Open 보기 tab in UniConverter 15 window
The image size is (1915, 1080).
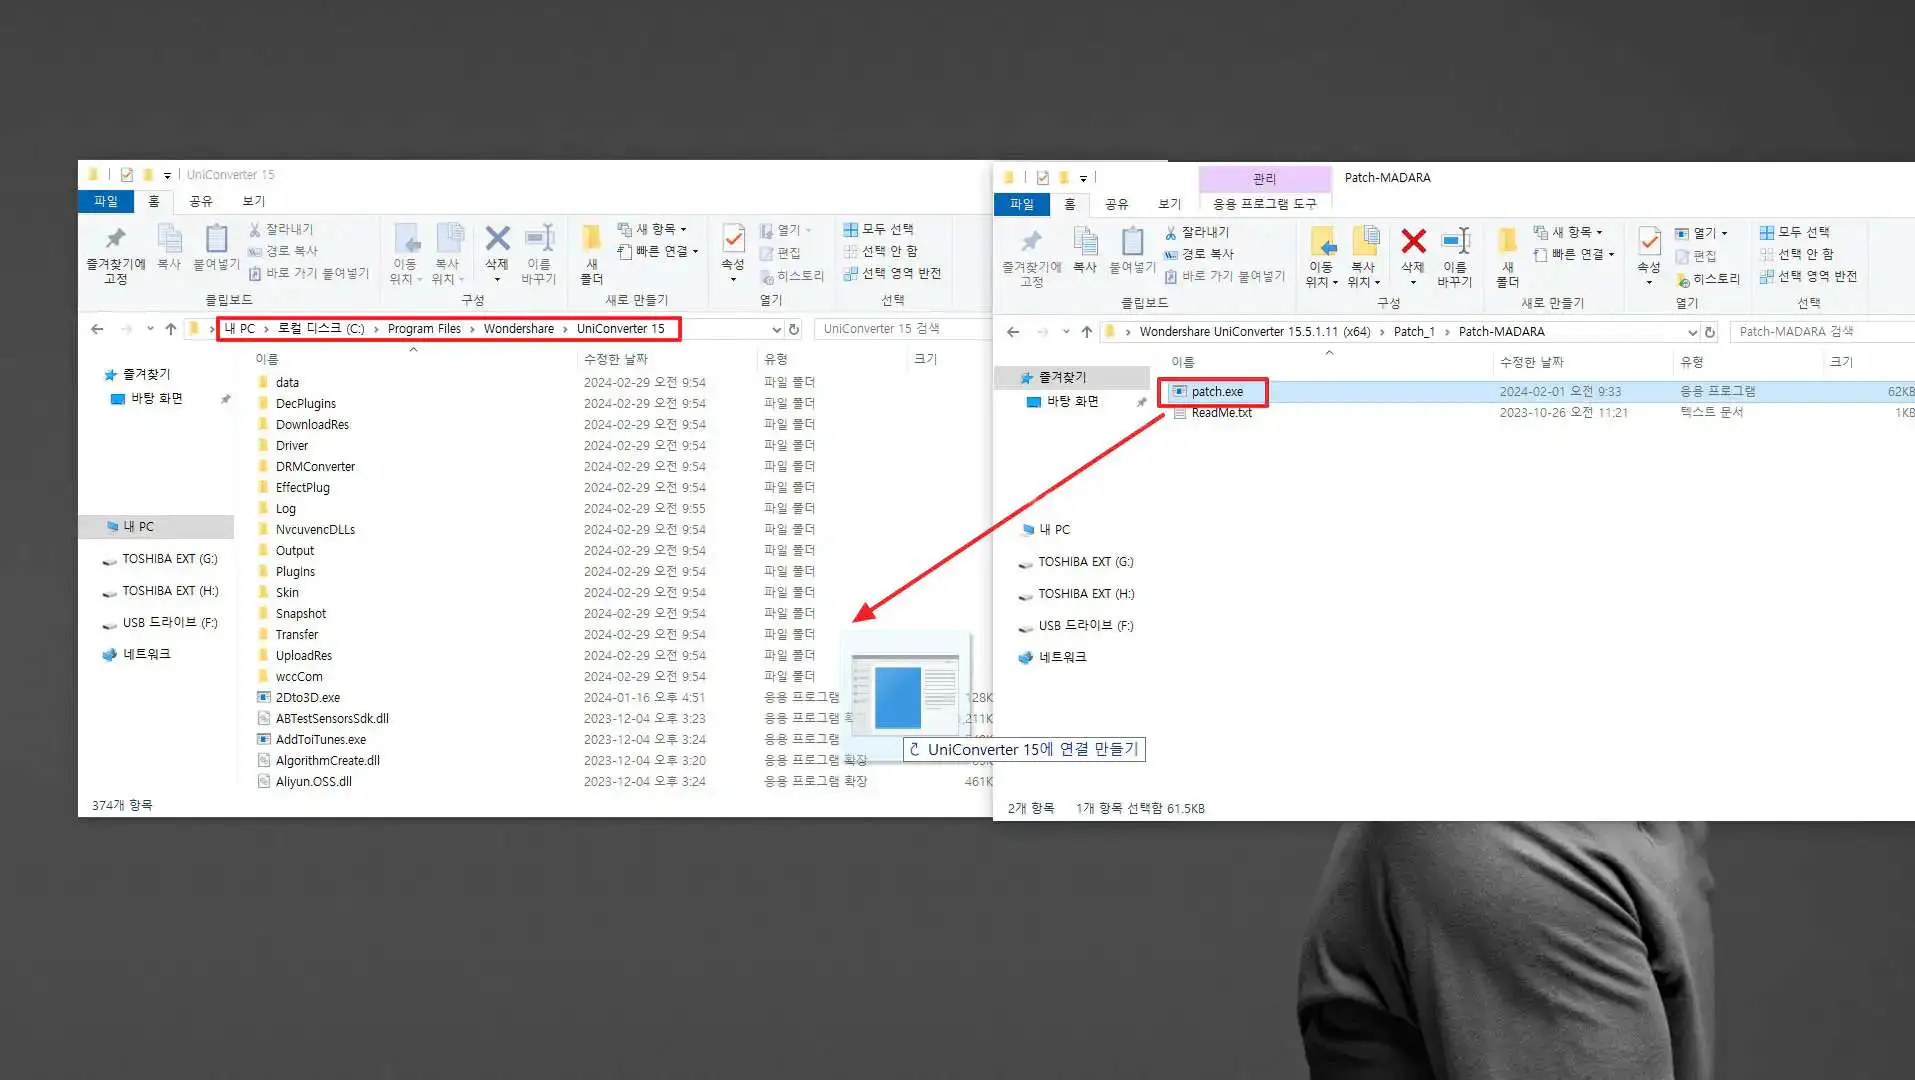[x=253, y=201]
